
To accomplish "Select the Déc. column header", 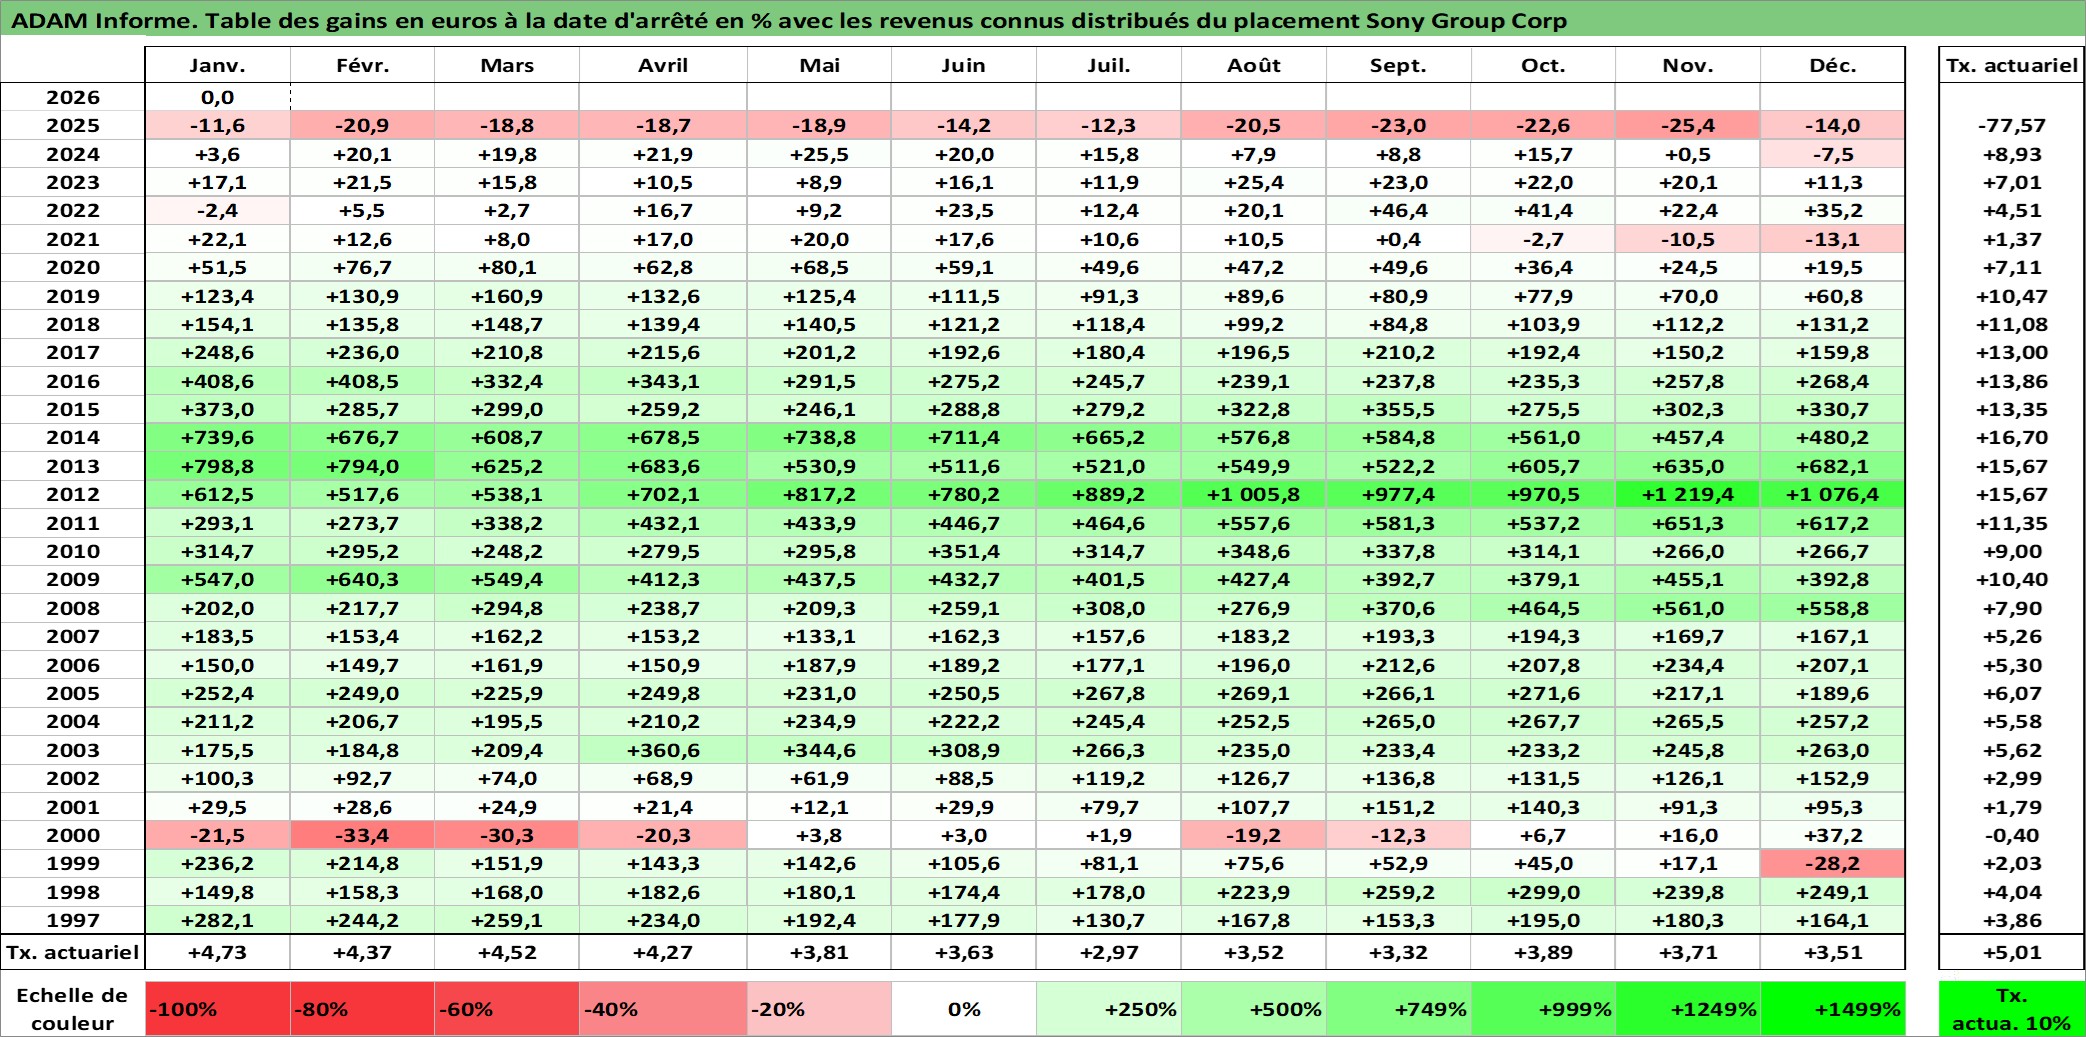I will pyautogui.click(x=1833, y=65).
